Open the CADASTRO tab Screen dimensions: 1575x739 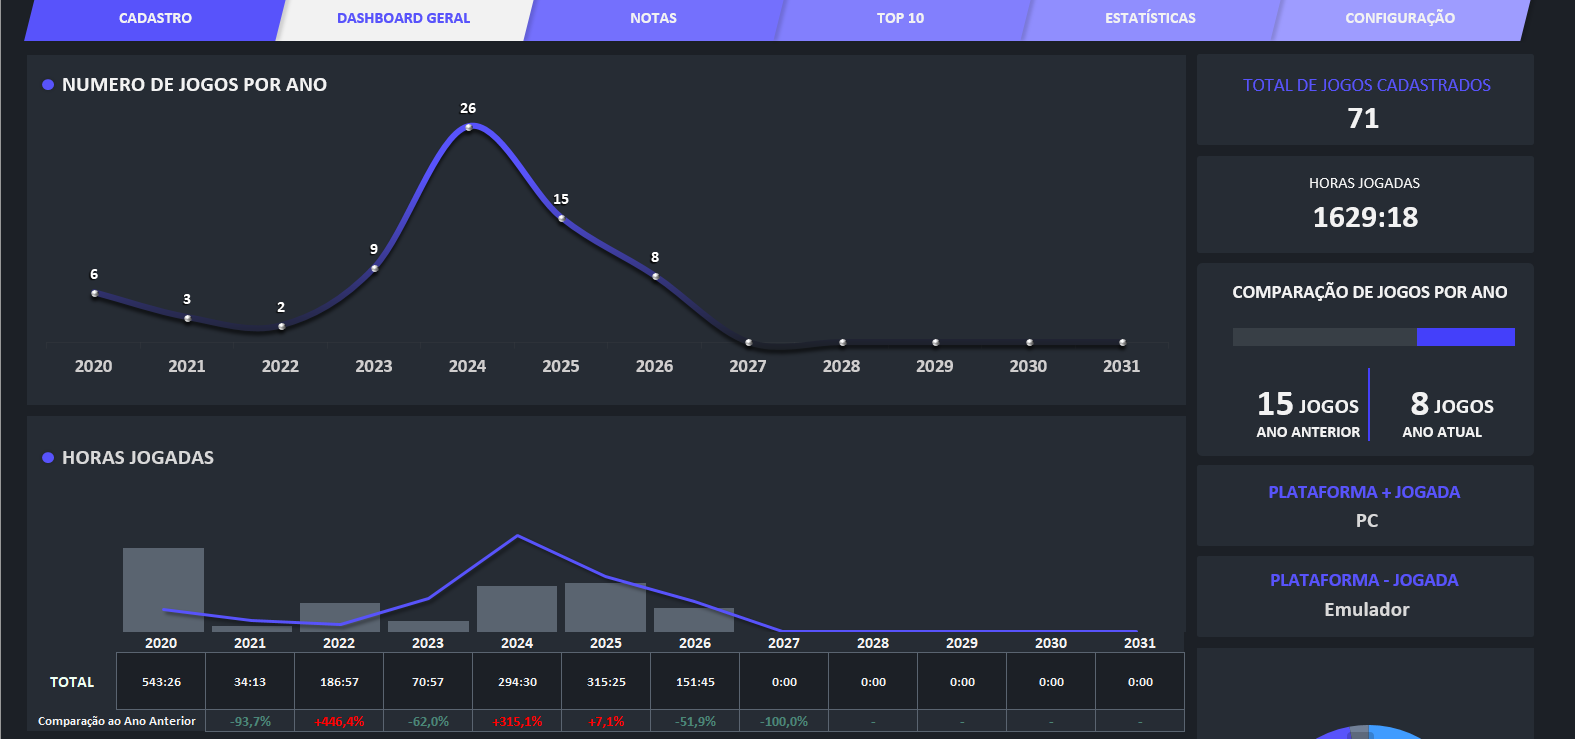pyautogui.click(x=155, y=19)
